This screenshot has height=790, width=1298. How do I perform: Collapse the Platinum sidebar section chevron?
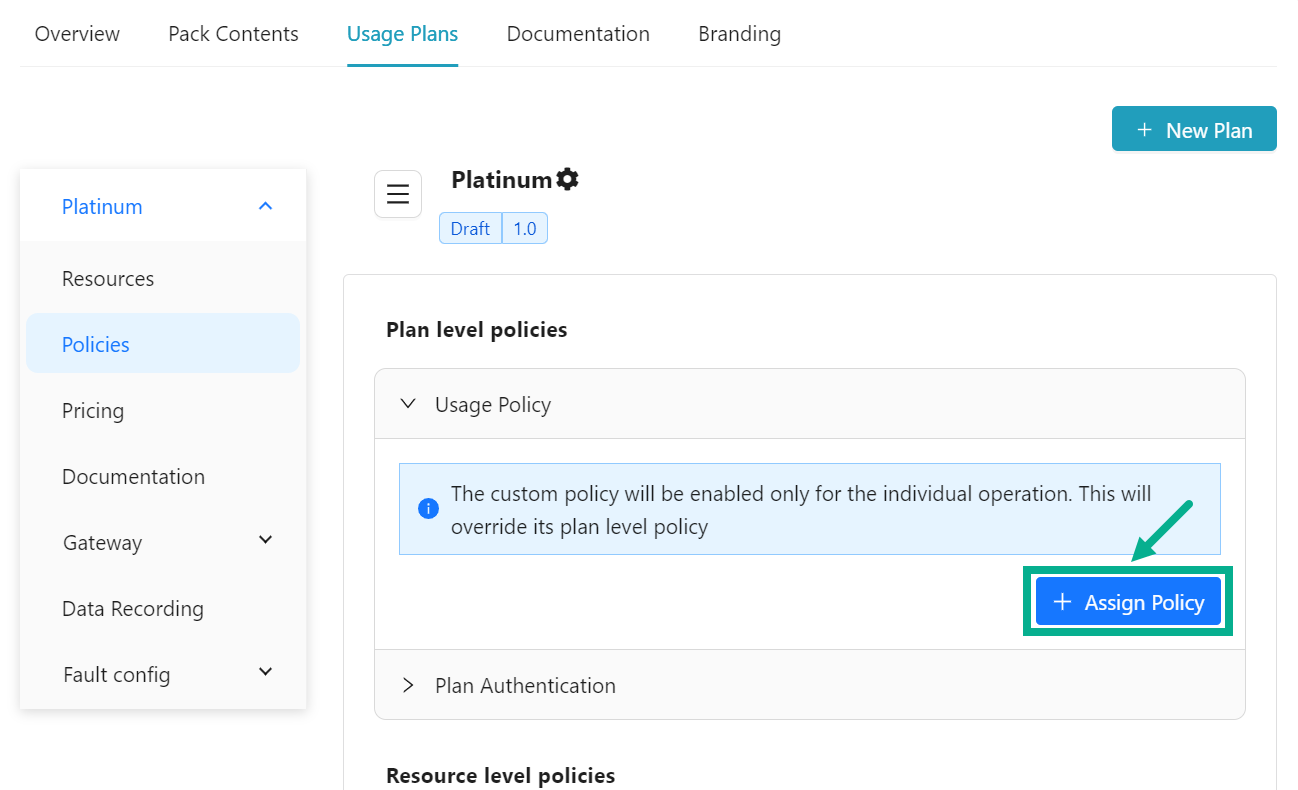(265, 206)
